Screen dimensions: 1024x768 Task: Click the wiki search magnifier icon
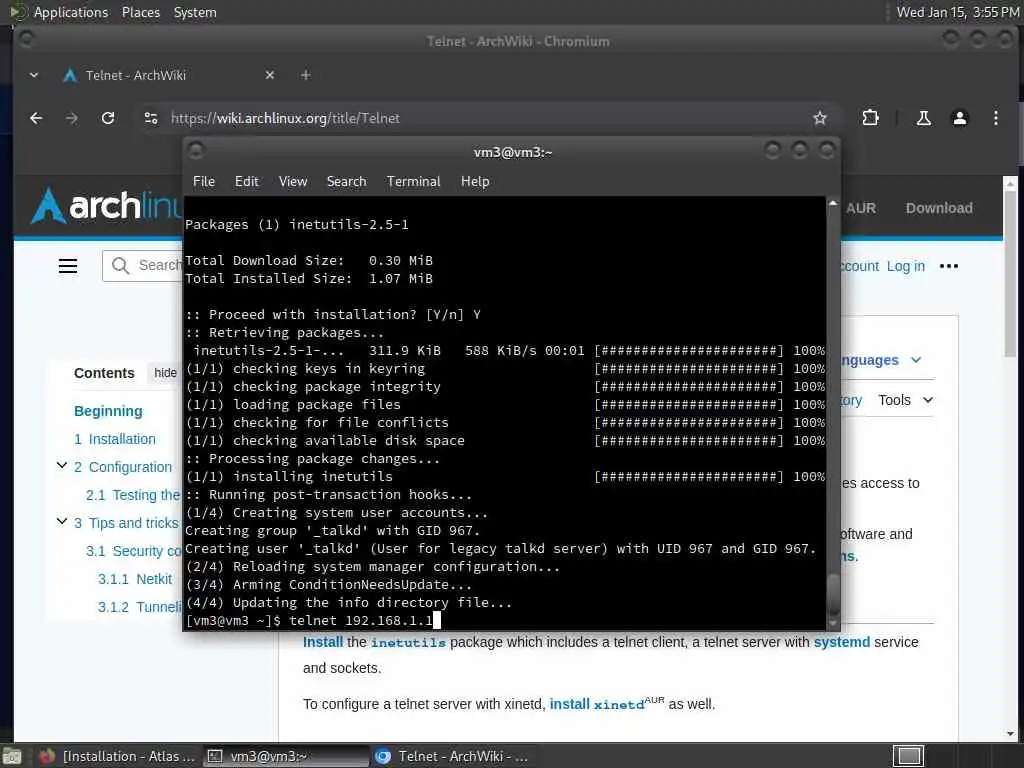[120, 265]
